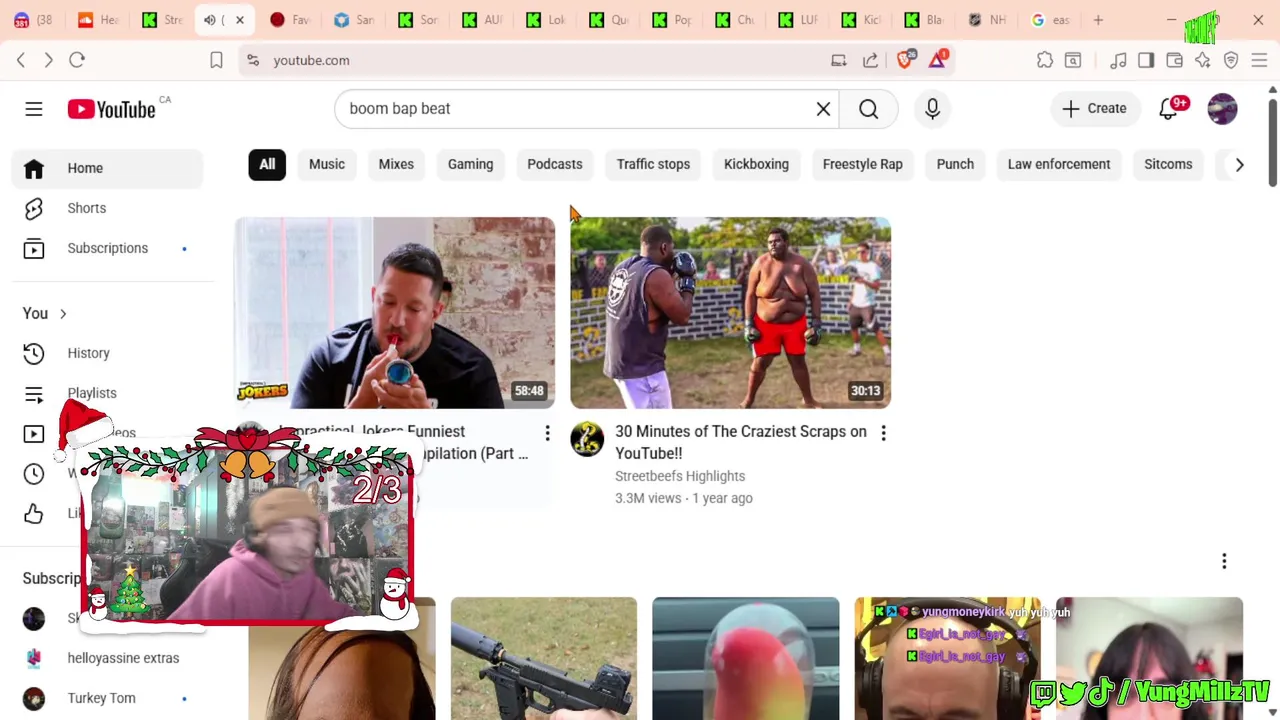The height and width of the screenshot is (720, 1280).
Task: Reload the page using the refresh icon
Action: coord(77,60)
